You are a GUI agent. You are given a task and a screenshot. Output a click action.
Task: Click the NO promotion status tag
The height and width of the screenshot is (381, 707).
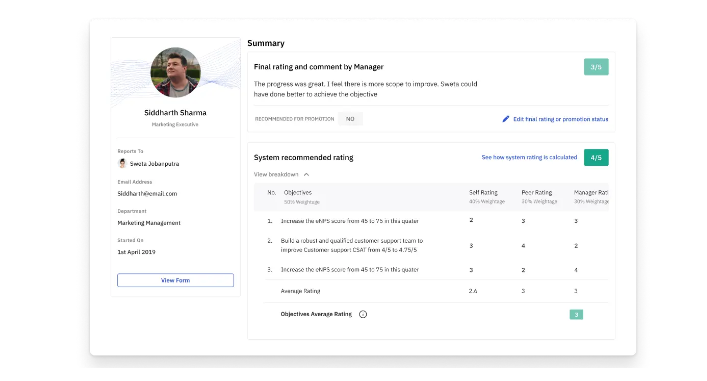coord(350,119)
